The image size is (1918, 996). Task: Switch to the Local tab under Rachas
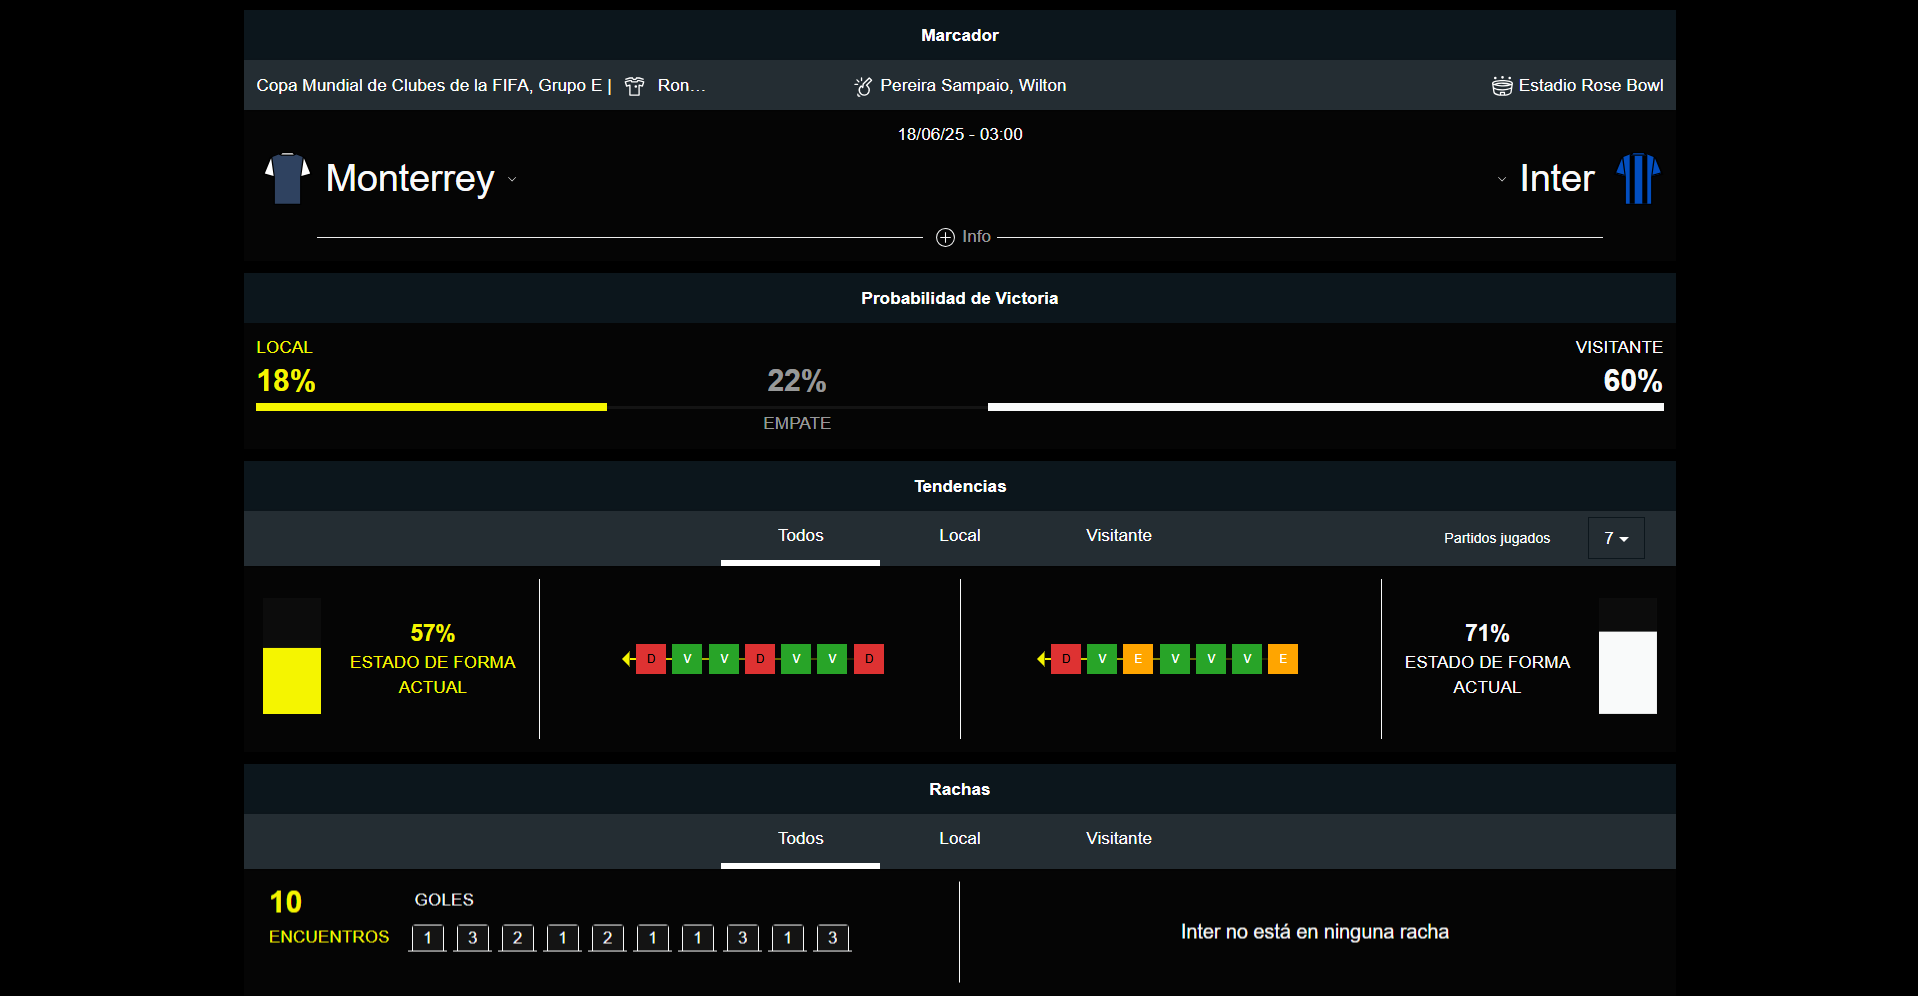(959, 839)
